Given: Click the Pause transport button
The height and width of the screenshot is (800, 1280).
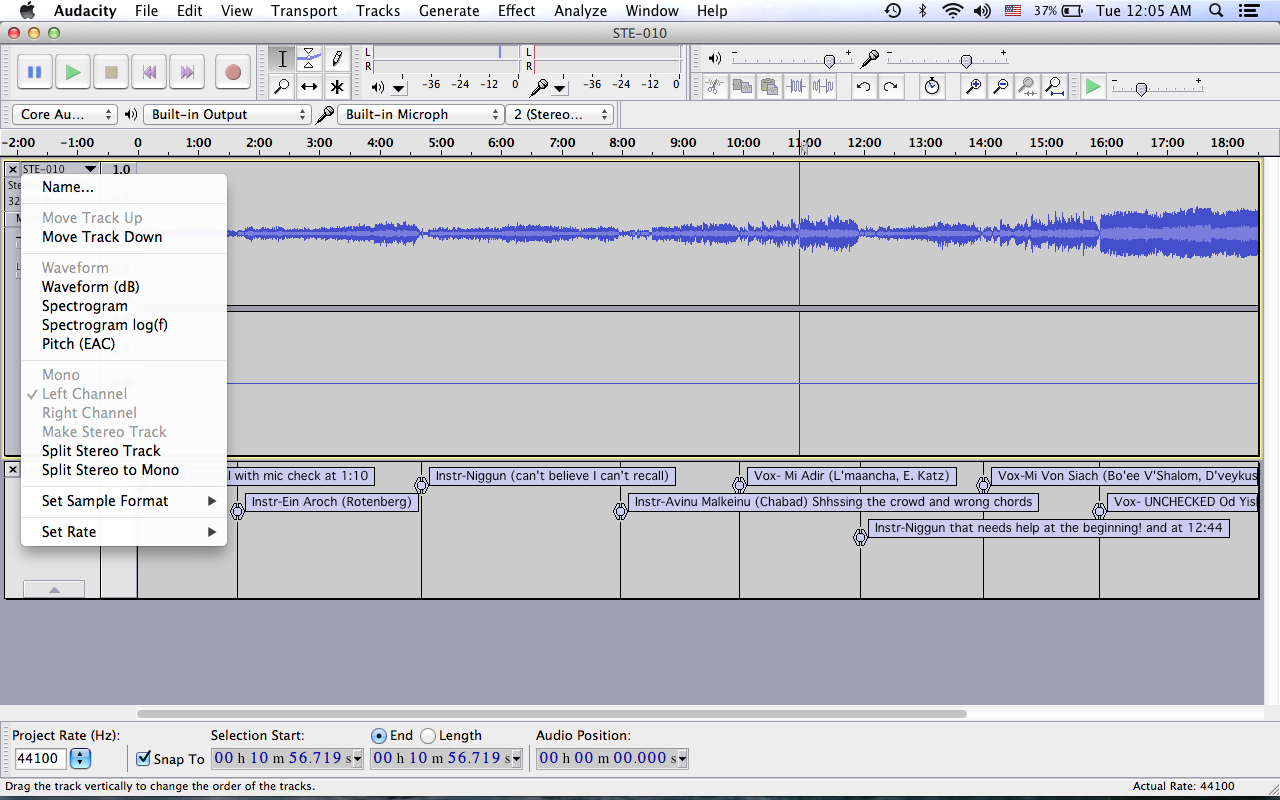Looking at the screenshot, I should coord(34,72).
